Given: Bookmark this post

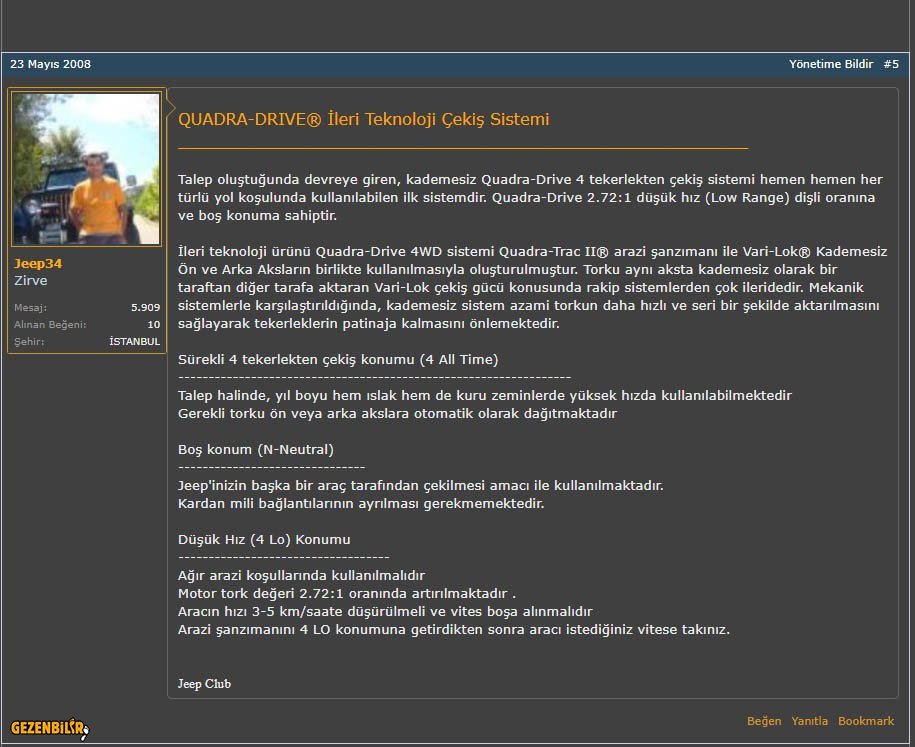Looking at the screenshot, I should coord(866,721).
